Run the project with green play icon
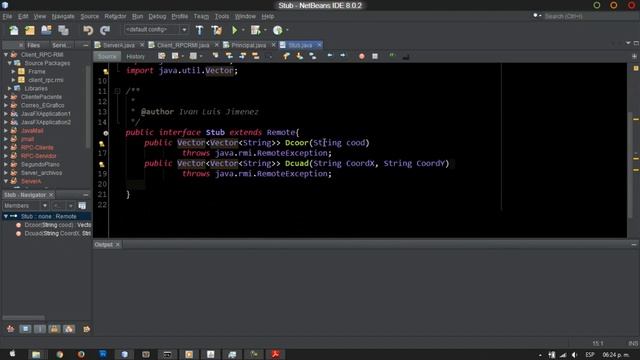 [234, 30]
